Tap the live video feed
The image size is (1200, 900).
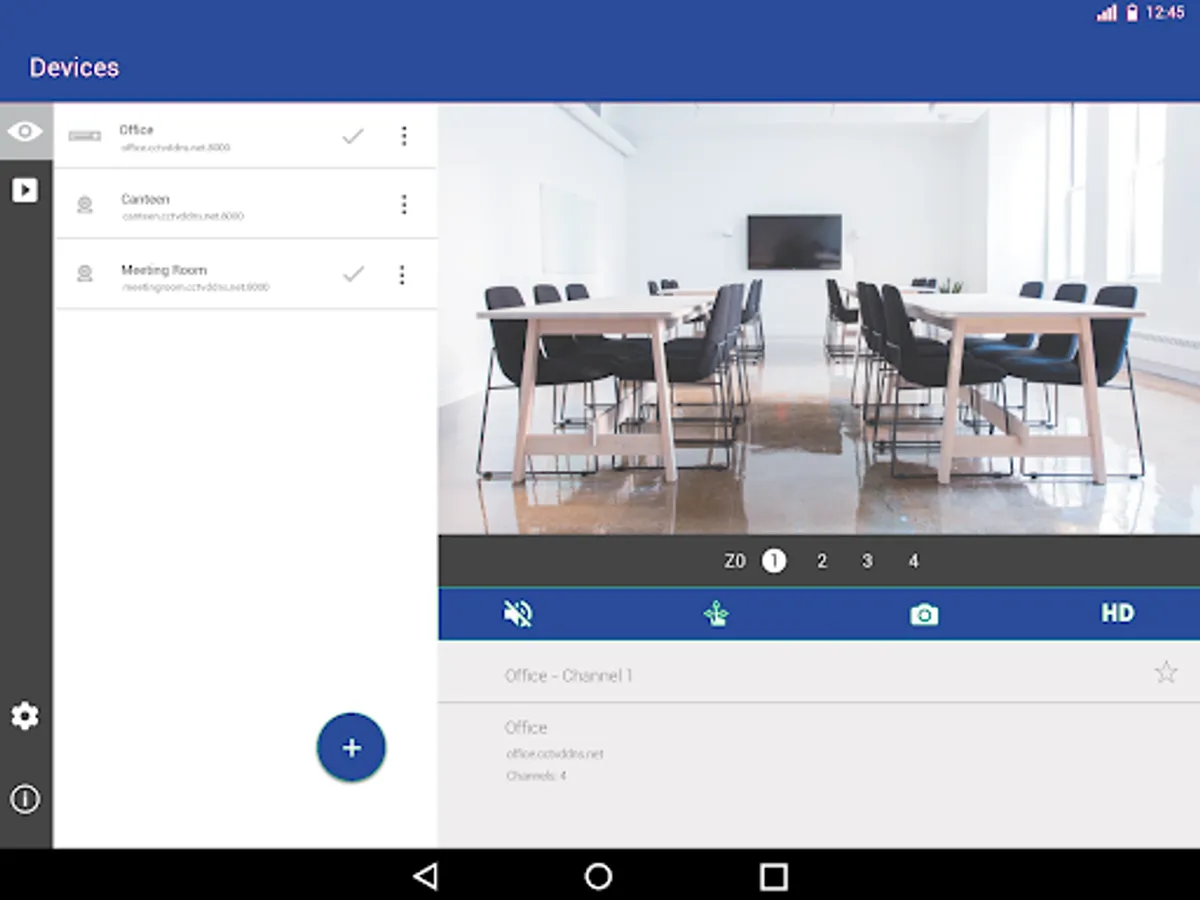(x=819, y=319)
